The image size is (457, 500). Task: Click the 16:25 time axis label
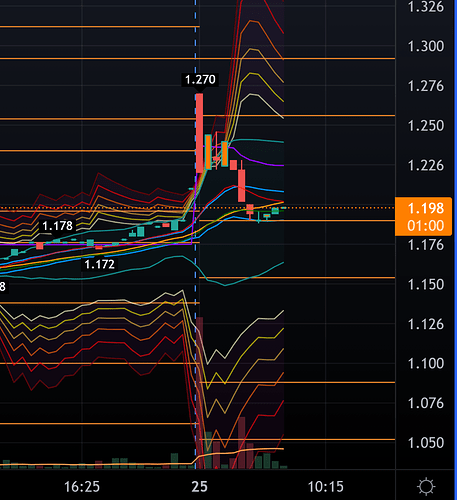[x=82, y=487]
